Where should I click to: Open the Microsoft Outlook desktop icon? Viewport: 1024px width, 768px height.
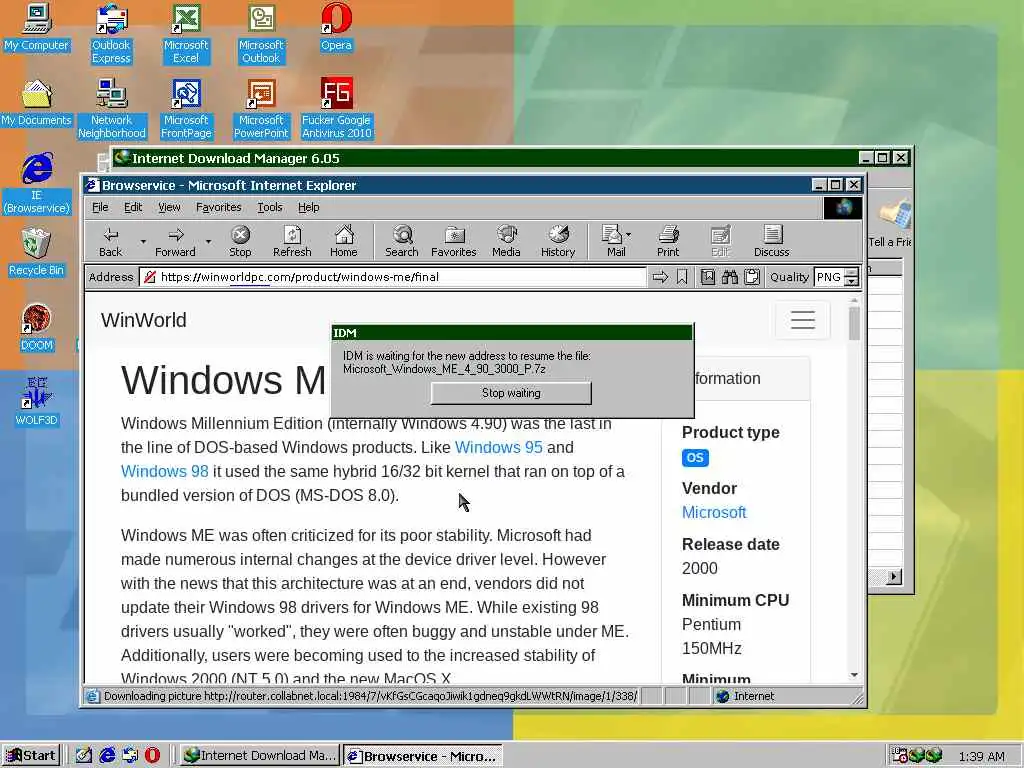tap(261, 33)
